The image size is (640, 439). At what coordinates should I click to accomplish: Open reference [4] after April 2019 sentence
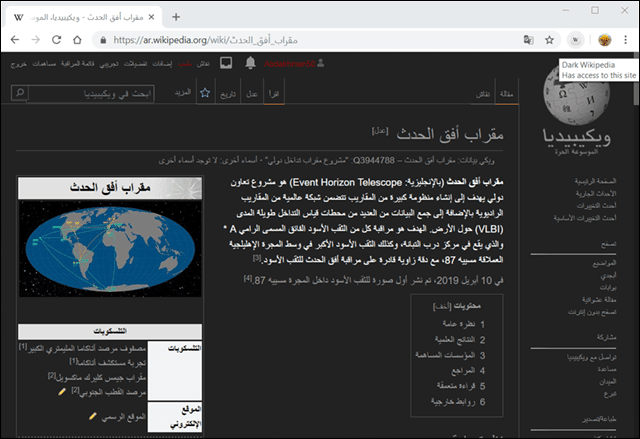pyautogui.click(x=248, y=278)
